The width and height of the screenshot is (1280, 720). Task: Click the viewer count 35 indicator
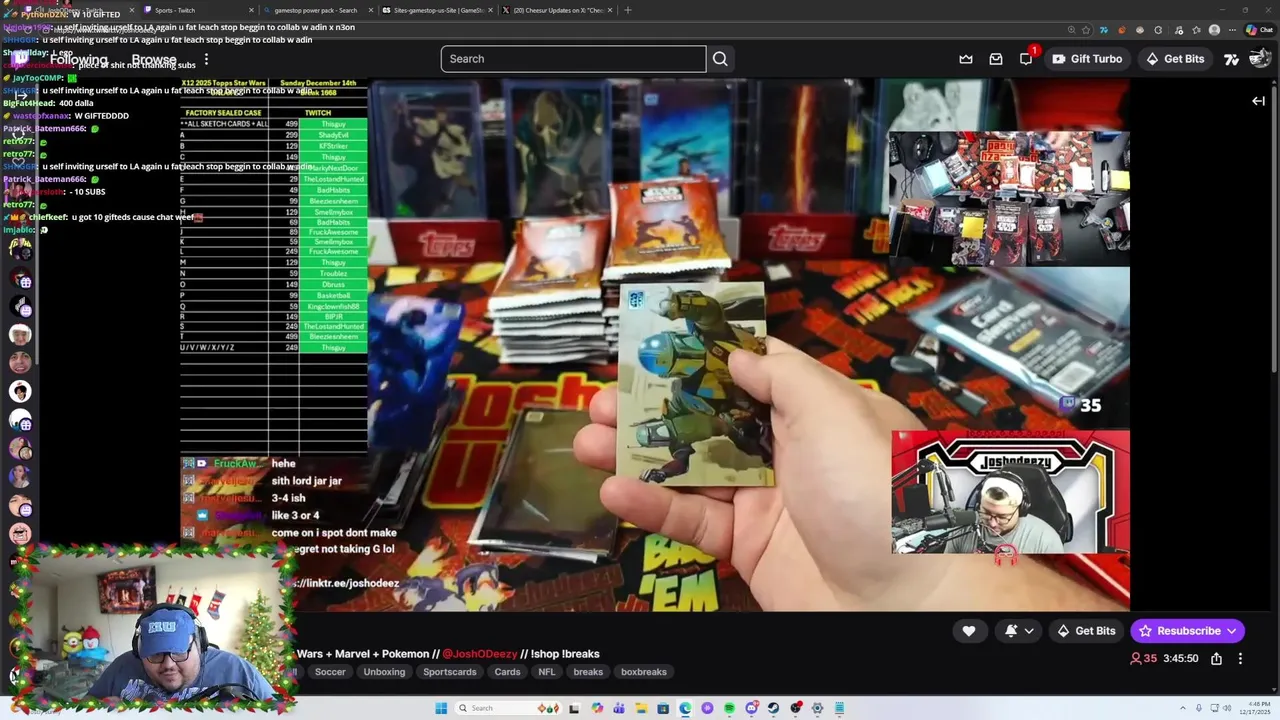1145,658
